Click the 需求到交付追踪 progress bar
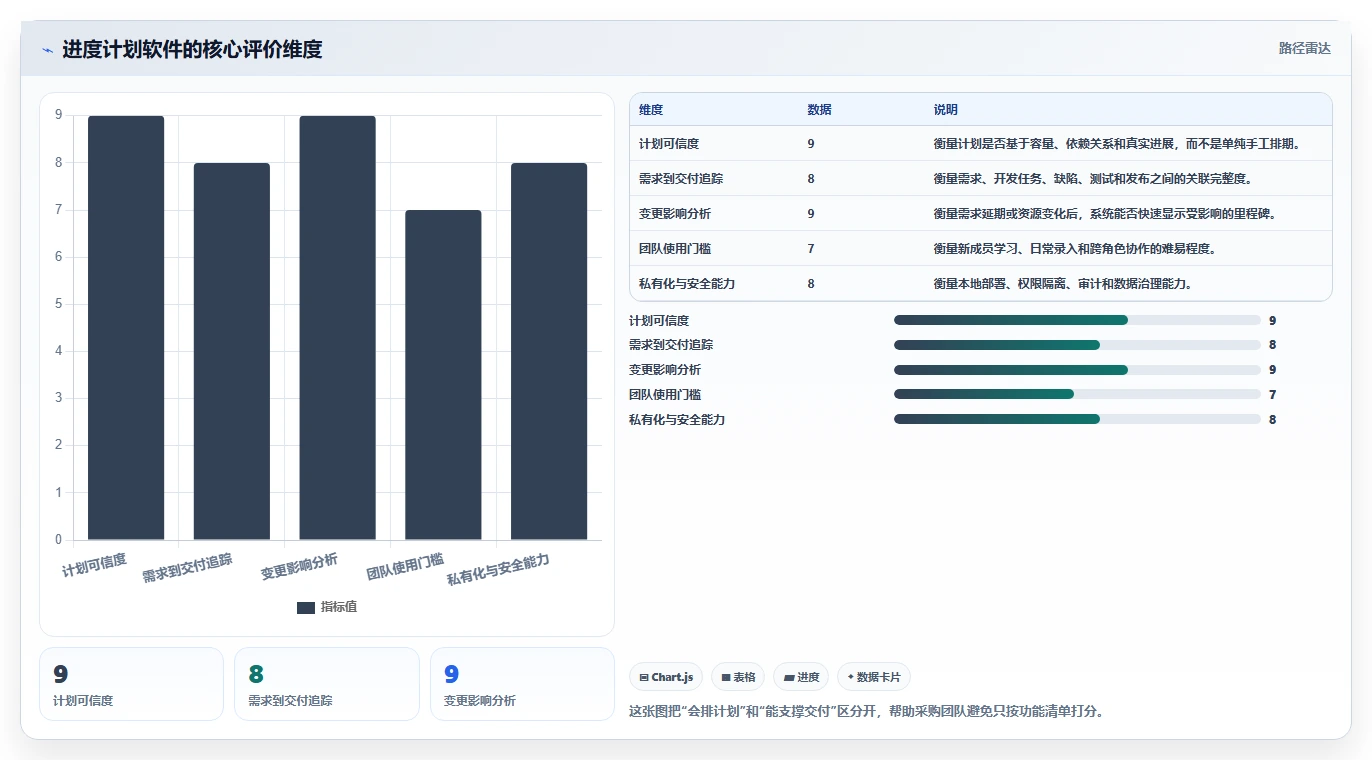Screen dimensions: 1372x760 click(x=1077, y=345)
